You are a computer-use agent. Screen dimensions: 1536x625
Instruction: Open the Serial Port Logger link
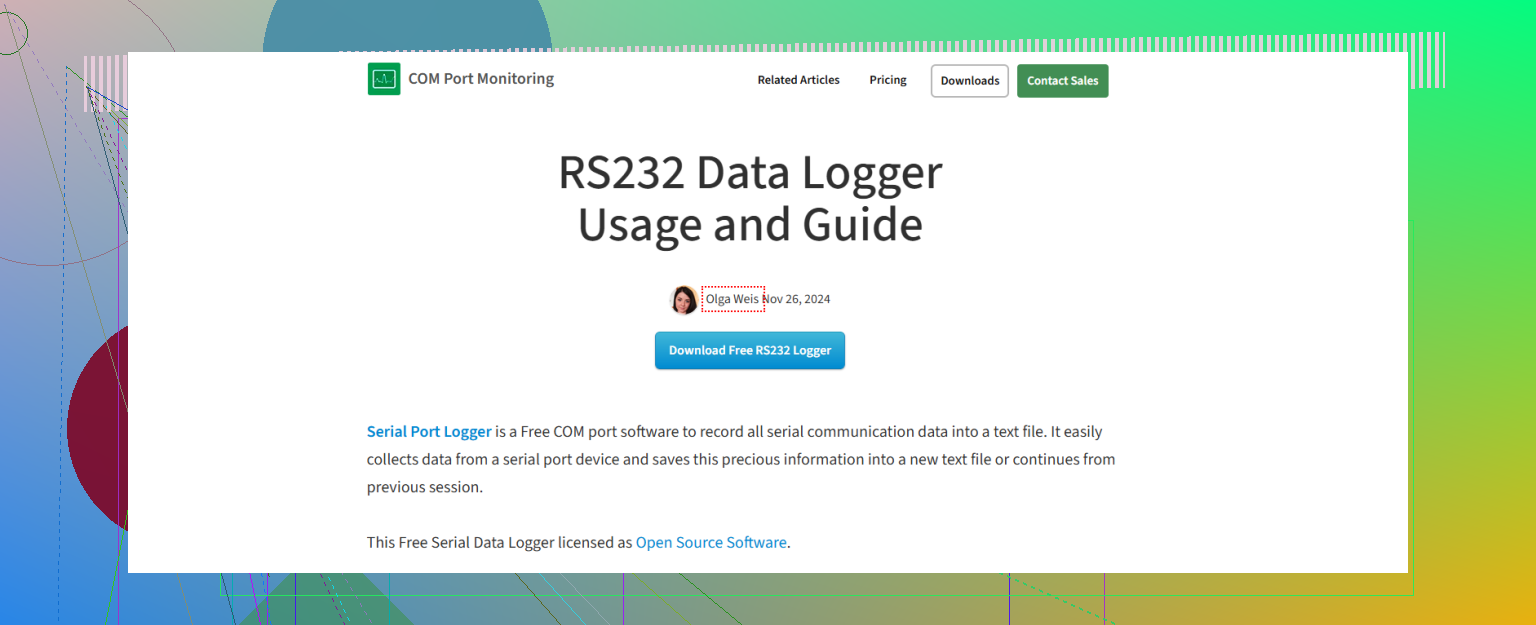pos(429,432)
